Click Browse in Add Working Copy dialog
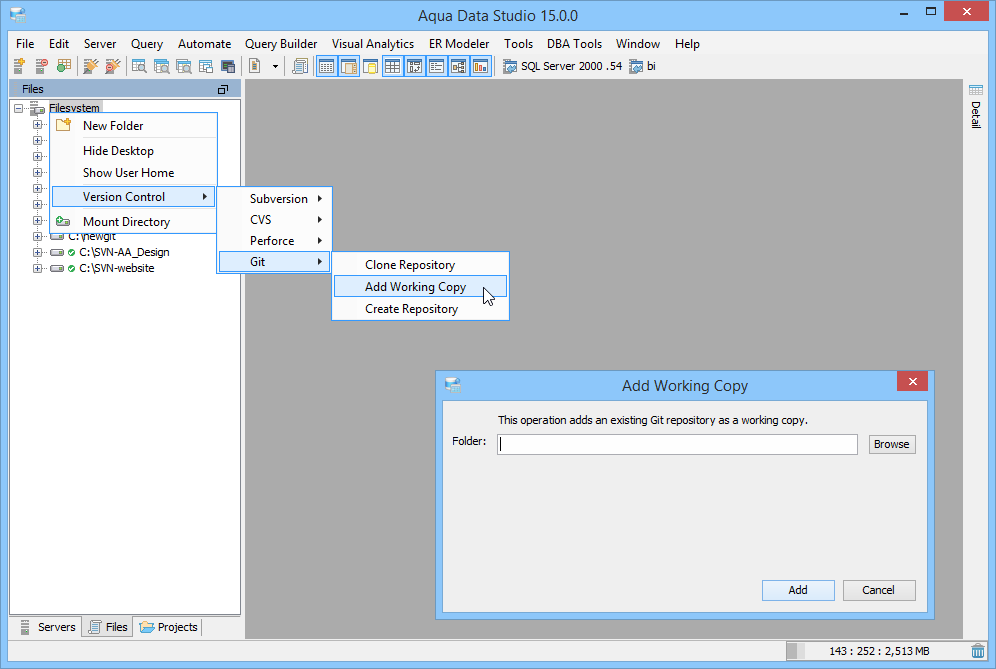 [x=892, y=444]
